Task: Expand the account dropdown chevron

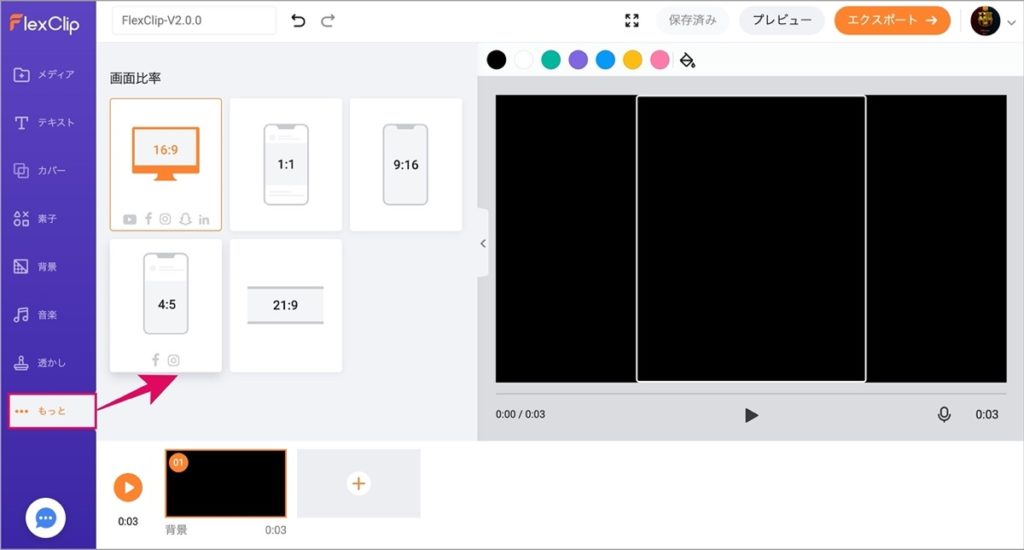Action: (1012, 22)
